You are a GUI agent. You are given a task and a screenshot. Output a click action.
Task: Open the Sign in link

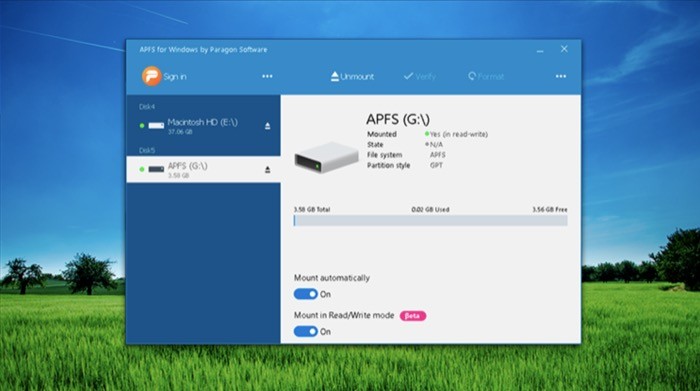click(x=175, y=77)
